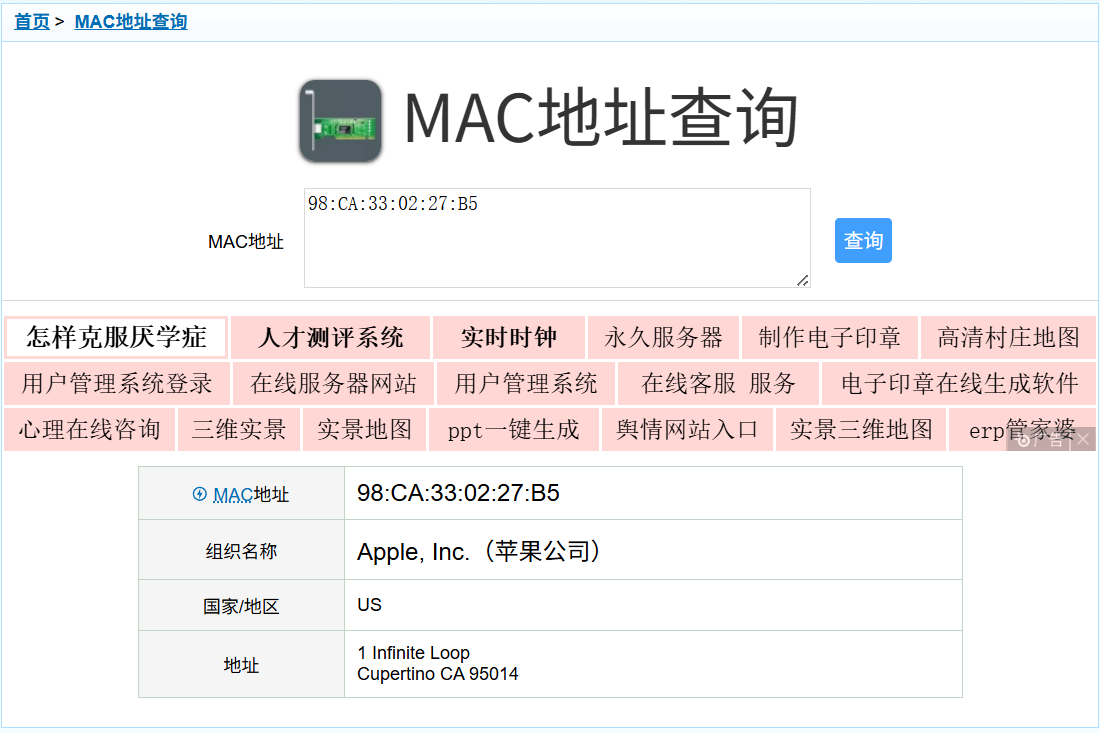Viewport: 1100px width, 733px height.
Task: Open ad link 高清村庄地图
Action: point(1008,337)
